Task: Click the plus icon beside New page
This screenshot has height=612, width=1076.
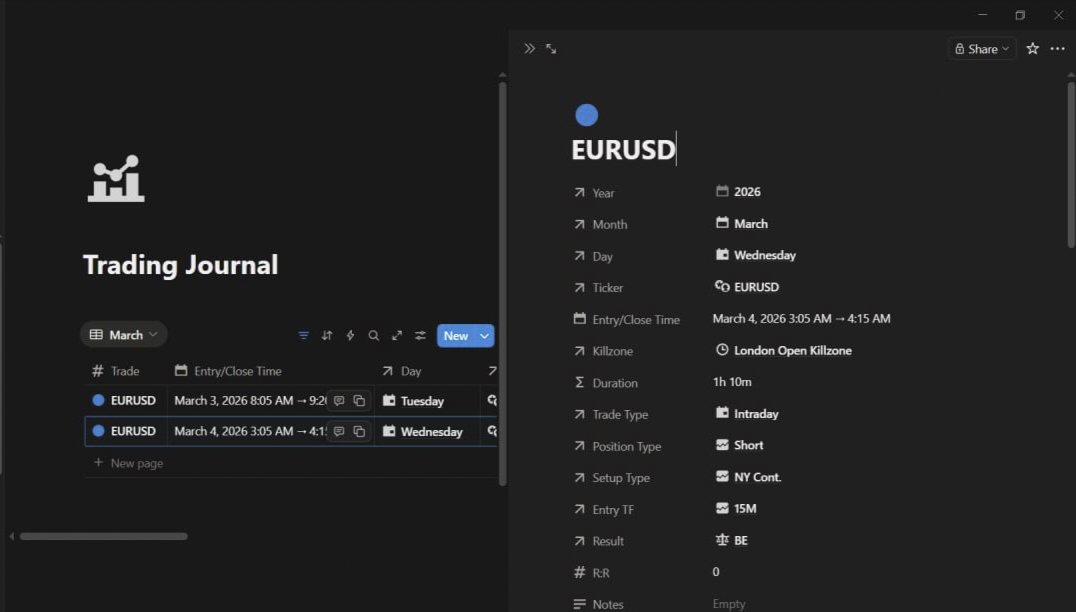Action: [98, 462]
